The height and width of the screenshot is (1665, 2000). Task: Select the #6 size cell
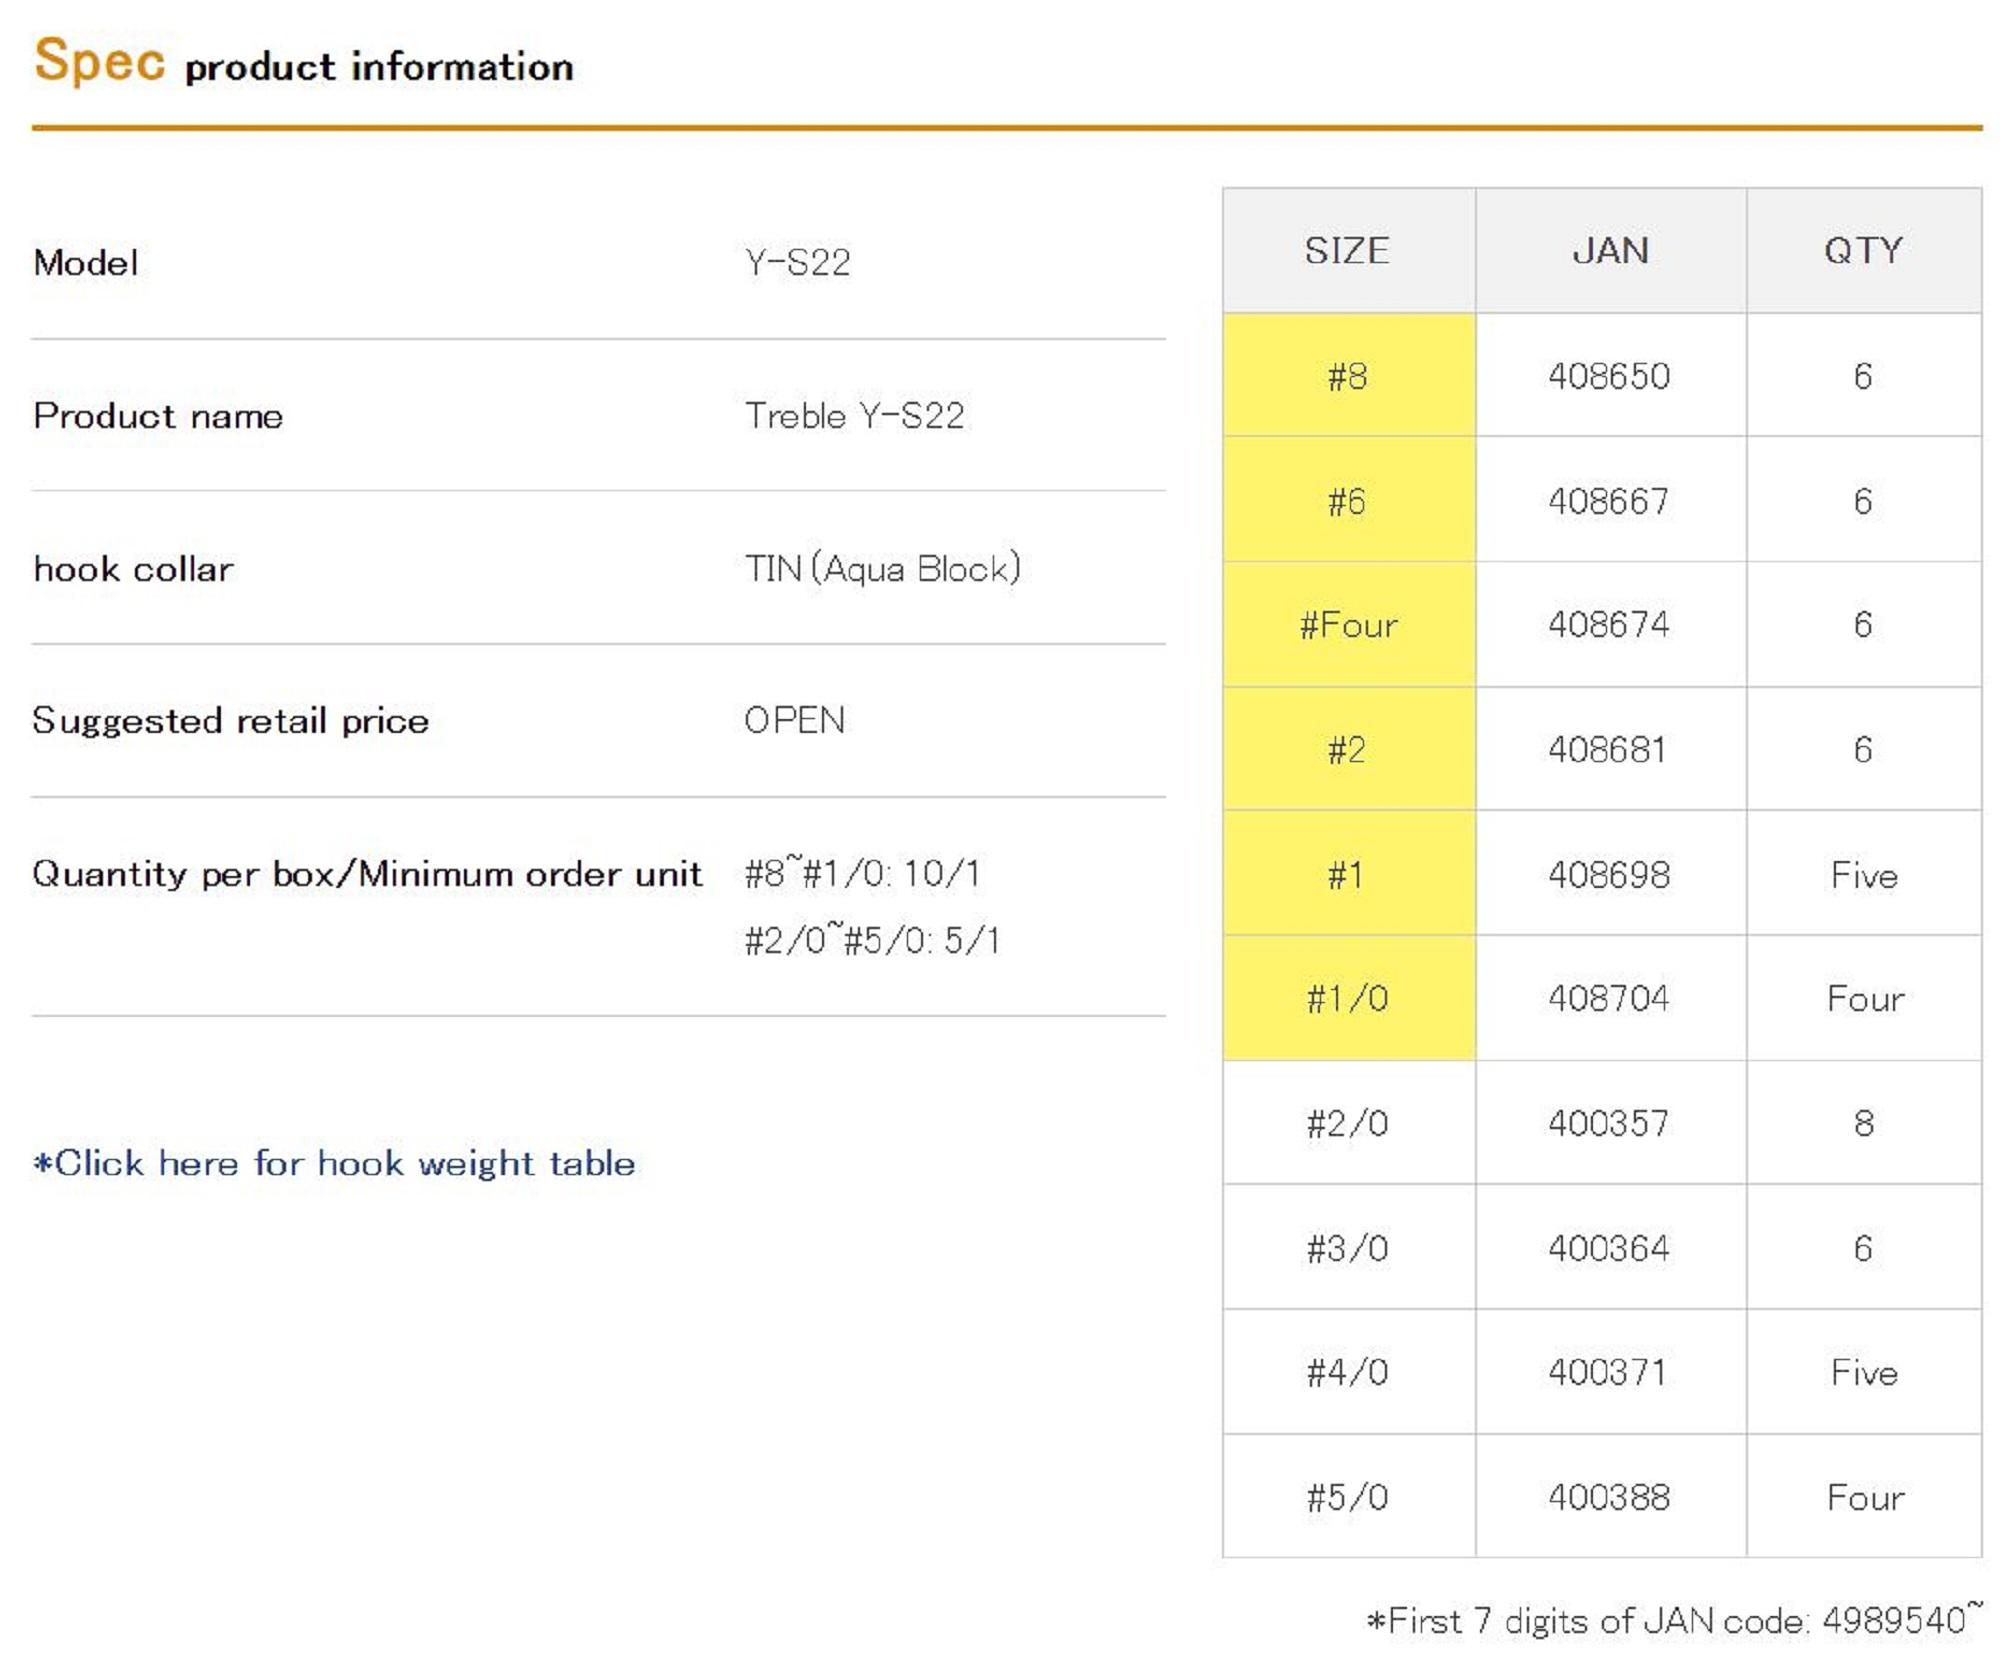[x=1347, y=501]
